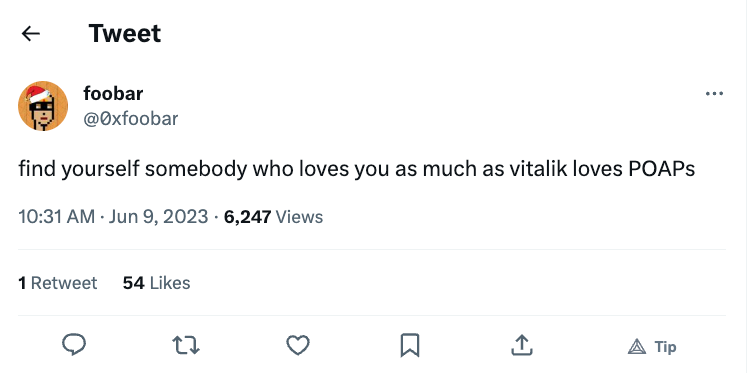Image resolution: width=747 pixels, height=373 pixels.
Task: Click the 10:31 AM timestamp
Action: [x=57, y=217]
